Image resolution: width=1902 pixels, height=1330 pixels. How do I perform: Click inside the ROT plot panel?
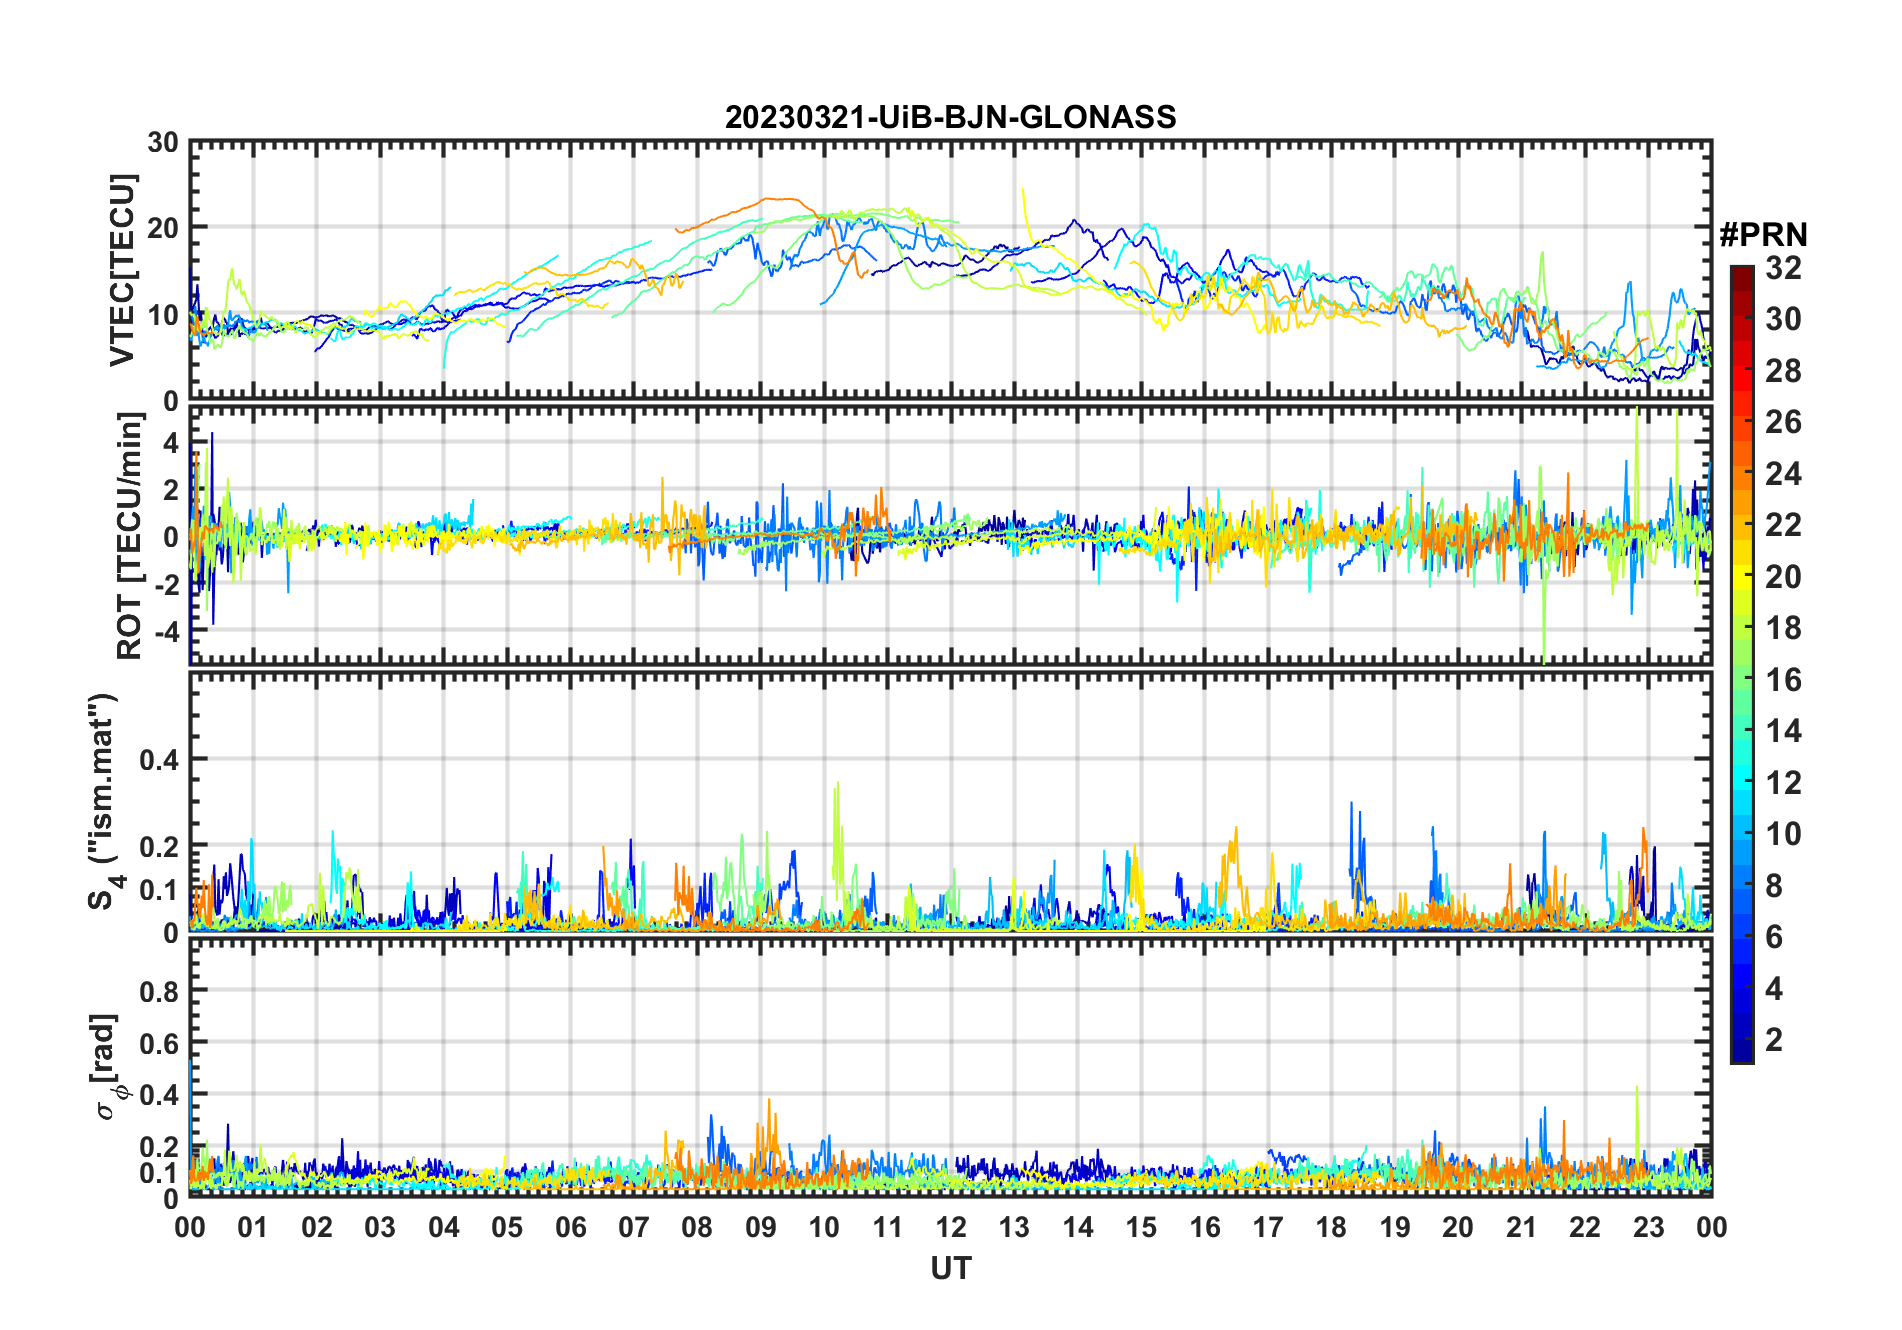pos(950,534)
